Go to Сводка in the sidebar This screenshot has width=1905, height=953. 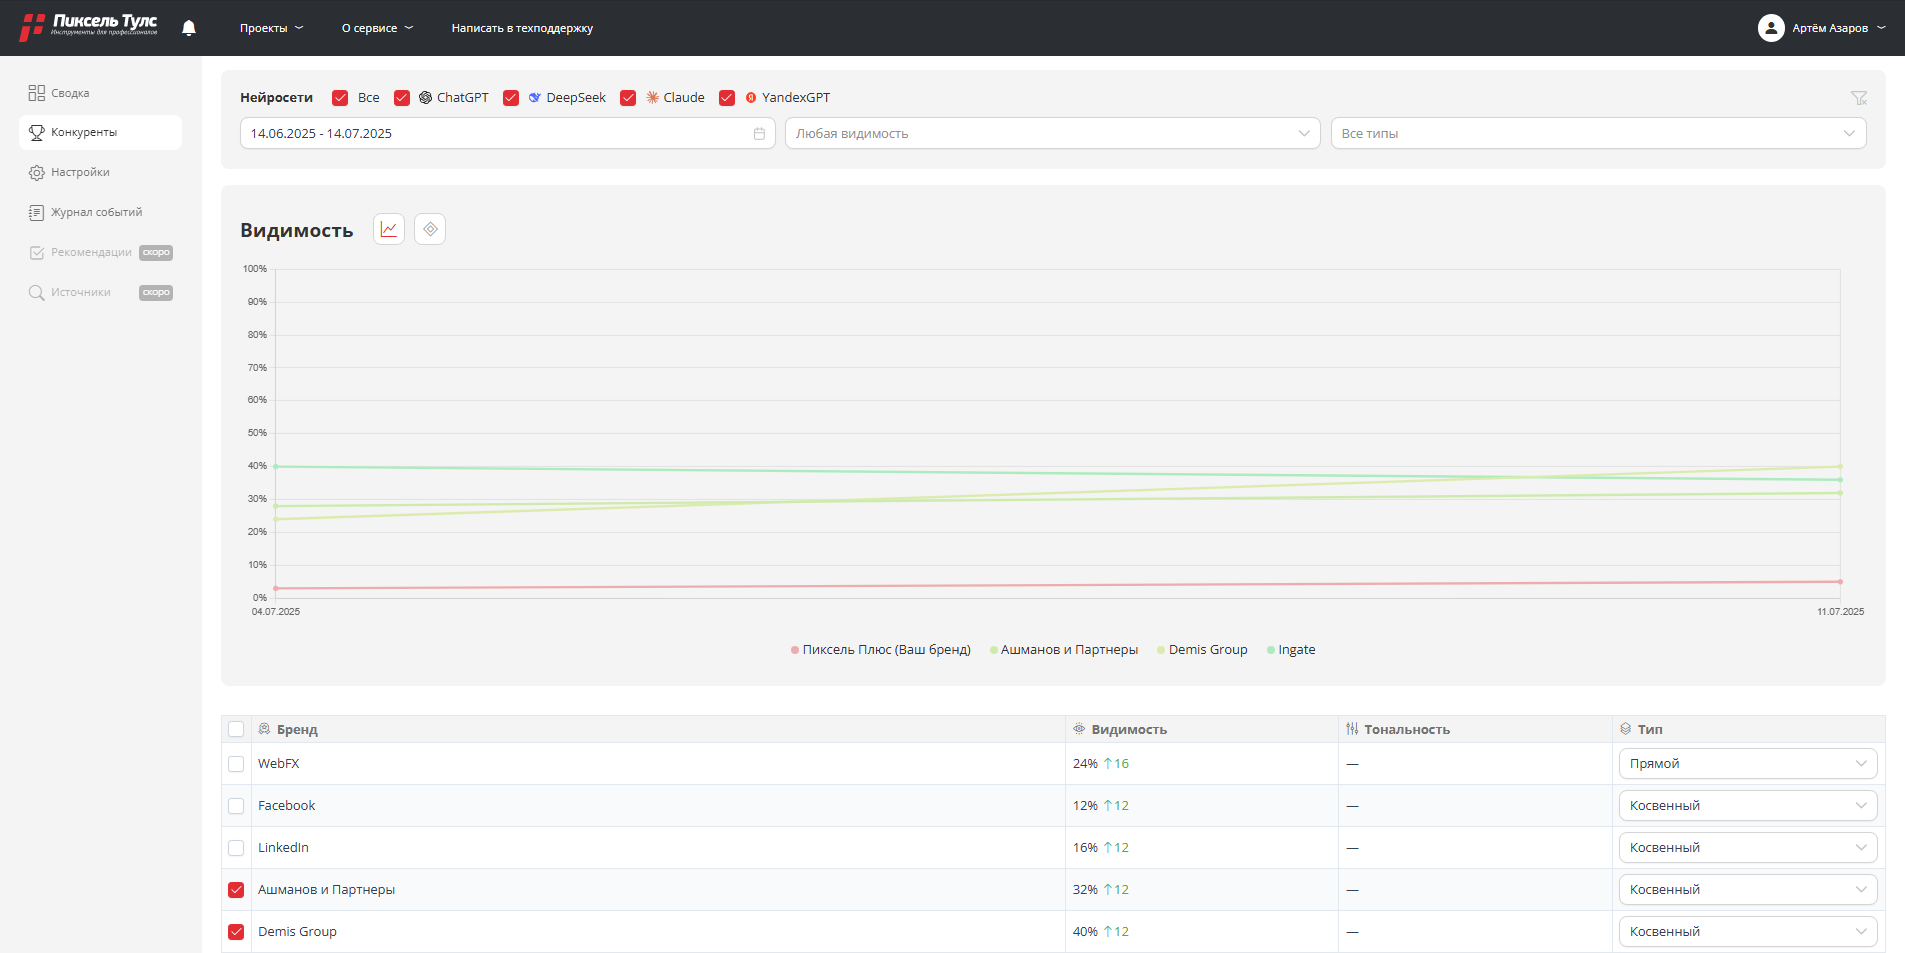click(100, 93)
